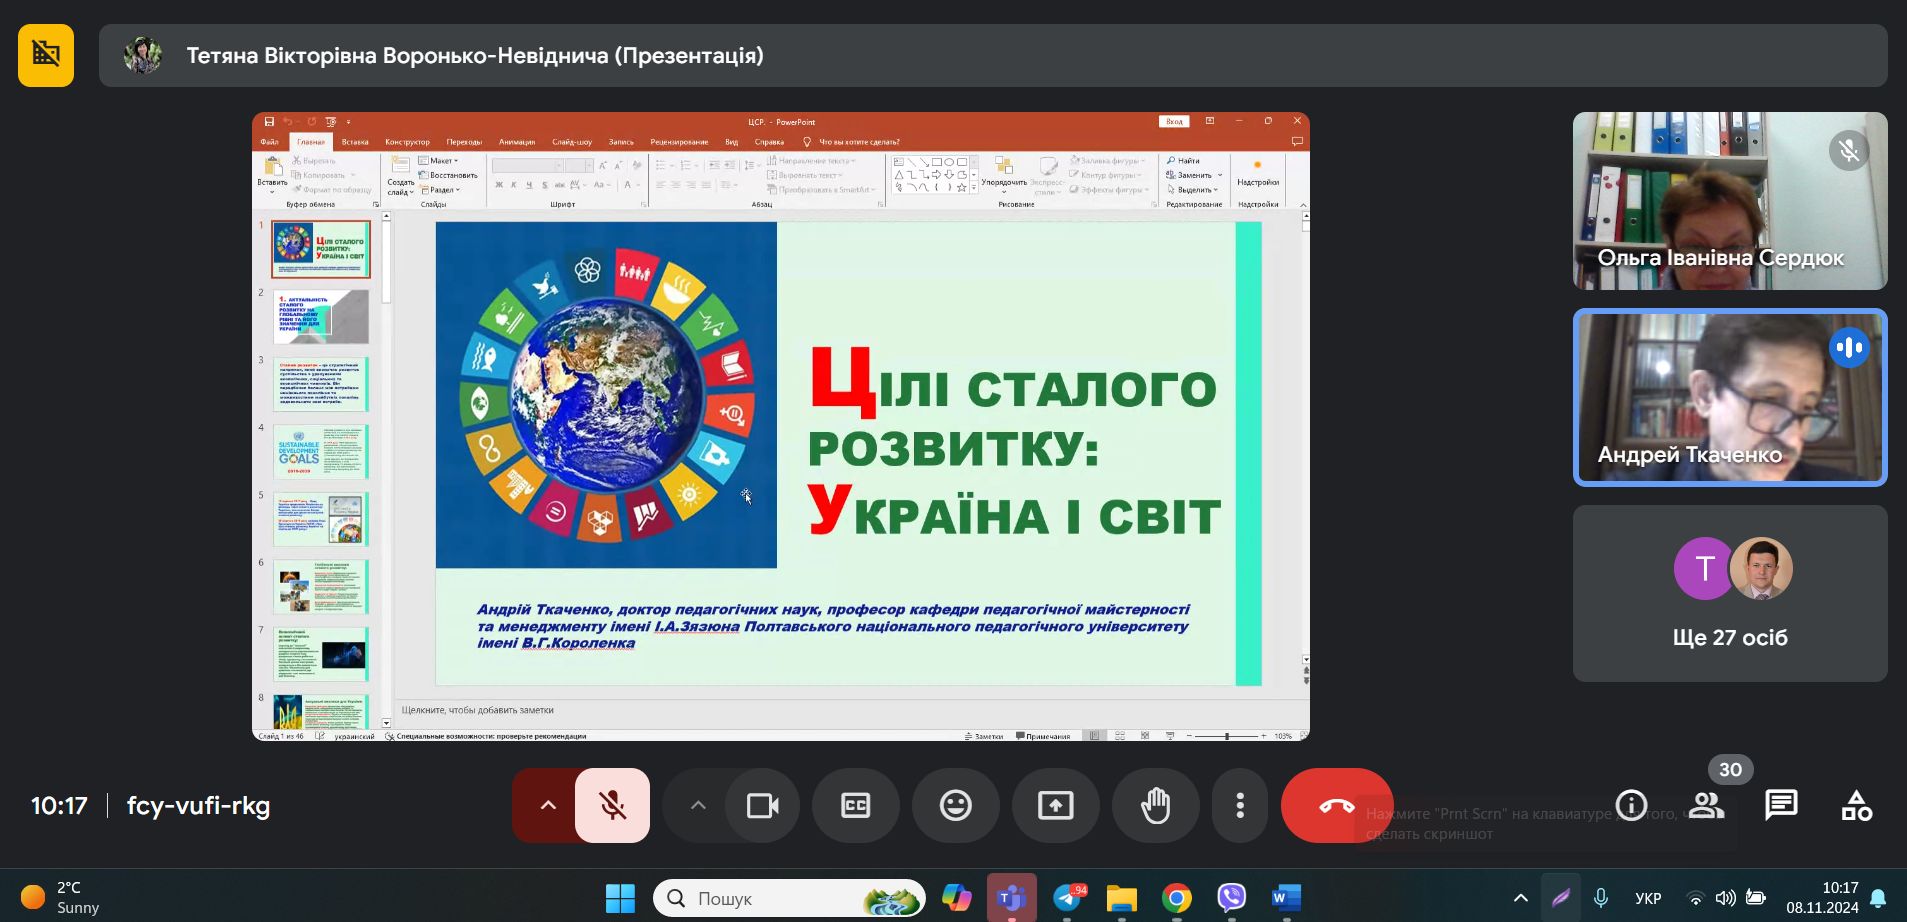The height and width of the screenshot is (922, 1907).
Task: Expand the Макет layout dropdown
Action: (438, 161)
